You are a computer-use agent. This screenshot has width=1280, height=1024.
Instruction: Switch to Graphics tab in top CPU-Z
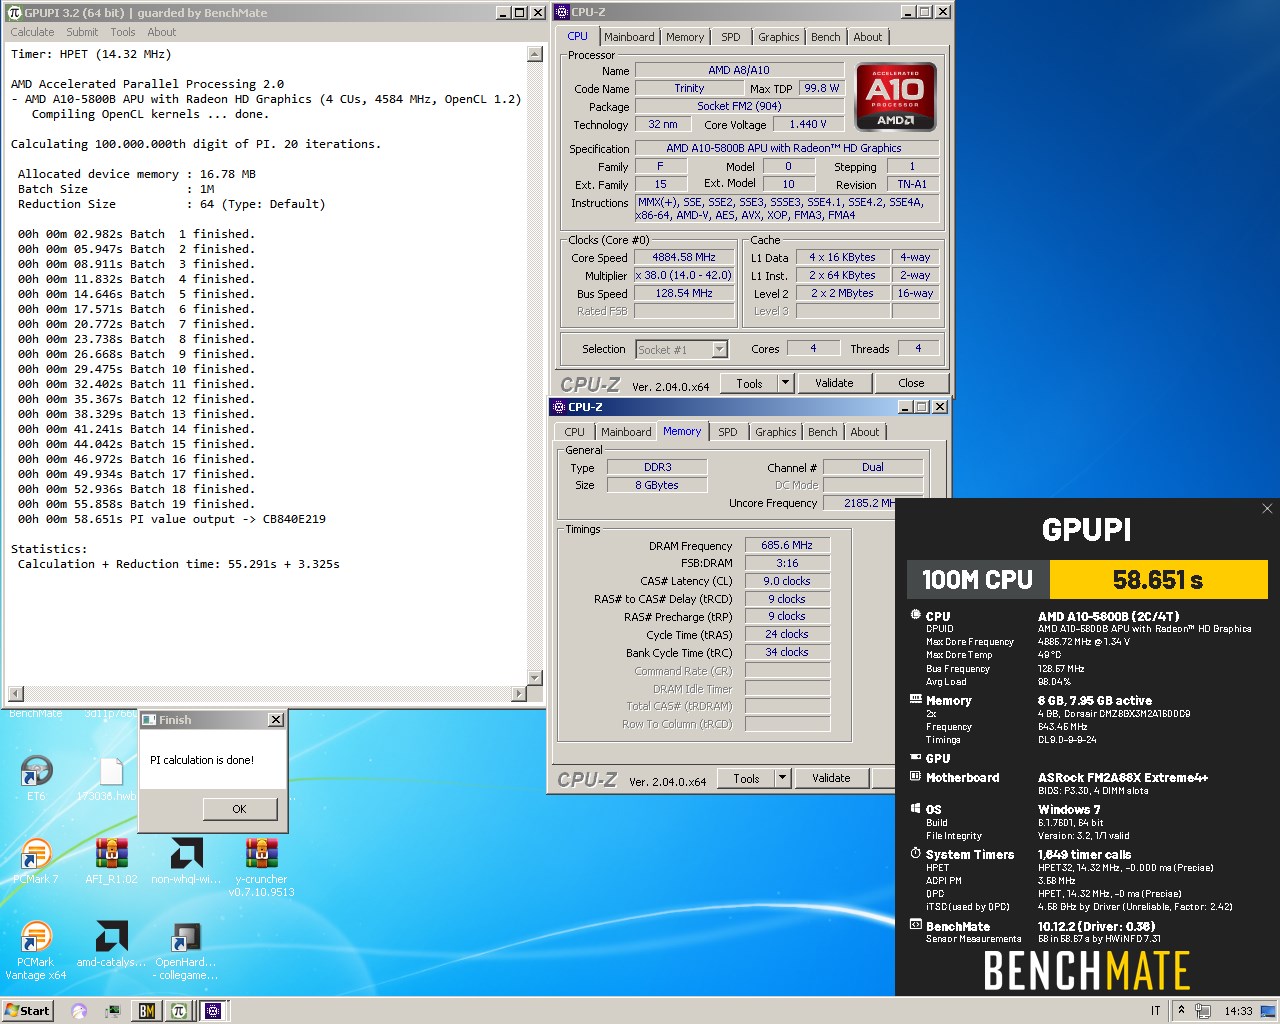point(778,37)
